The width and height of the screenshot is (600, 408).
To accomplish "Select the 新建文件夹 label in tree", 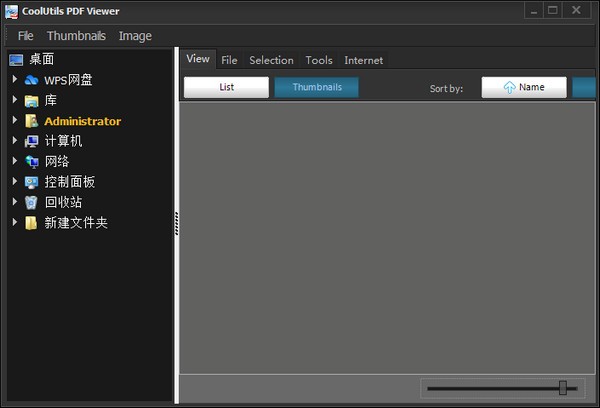I will pos(76,223).
